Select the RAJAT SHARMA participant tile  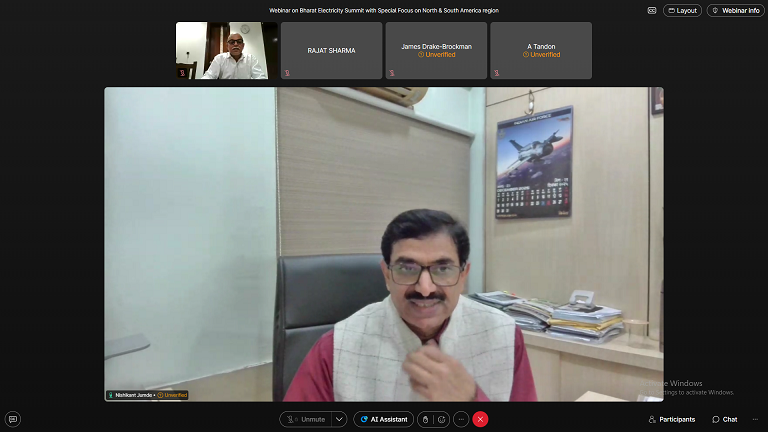[x=331, y=50]
